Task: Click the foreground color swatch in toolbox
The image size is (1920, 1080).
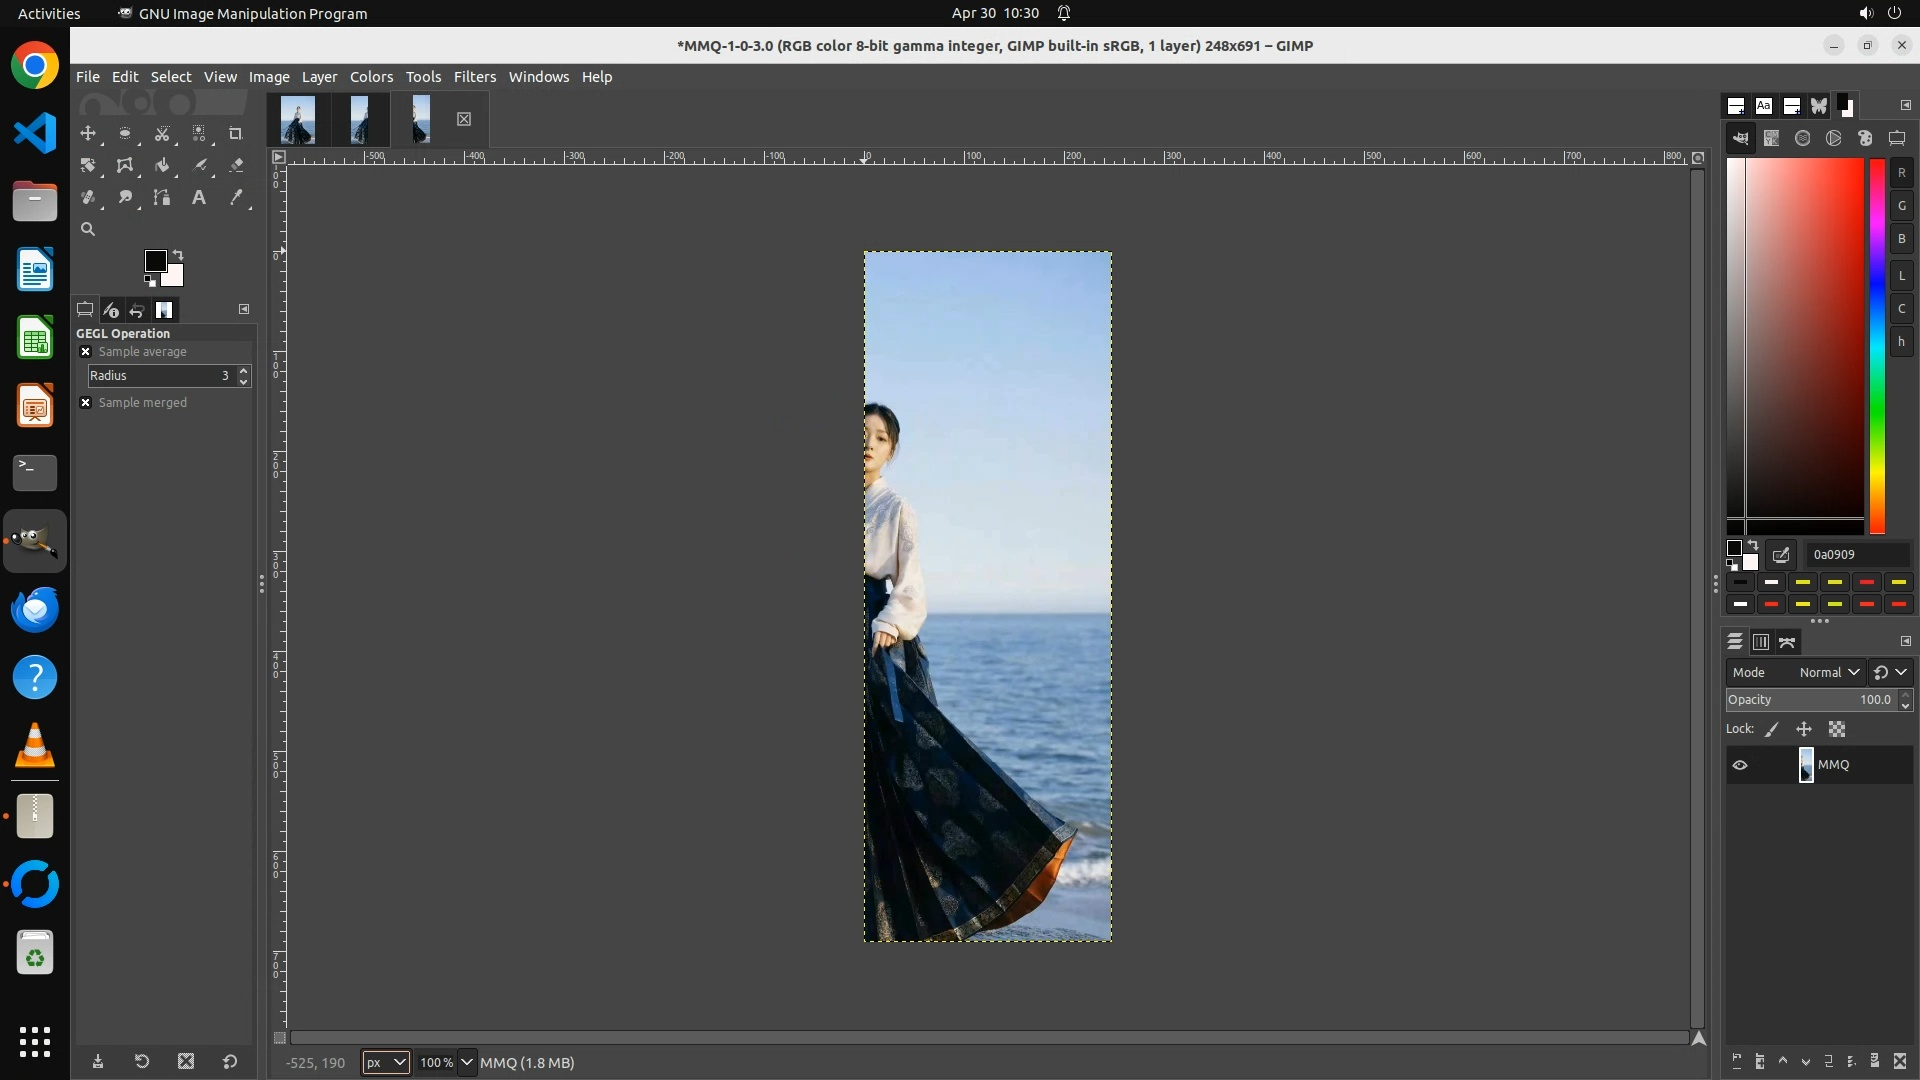Action: click(155, 261)
